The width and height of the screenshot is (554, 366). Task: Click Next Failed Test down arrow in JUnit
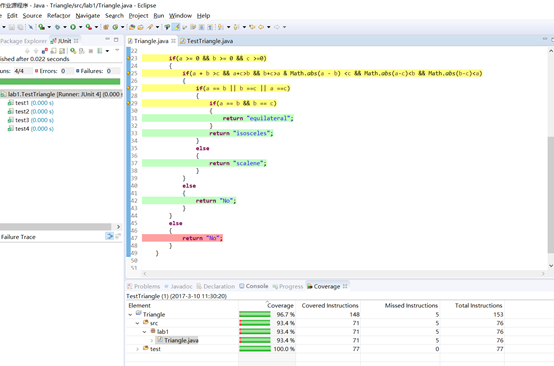(27, 51)
